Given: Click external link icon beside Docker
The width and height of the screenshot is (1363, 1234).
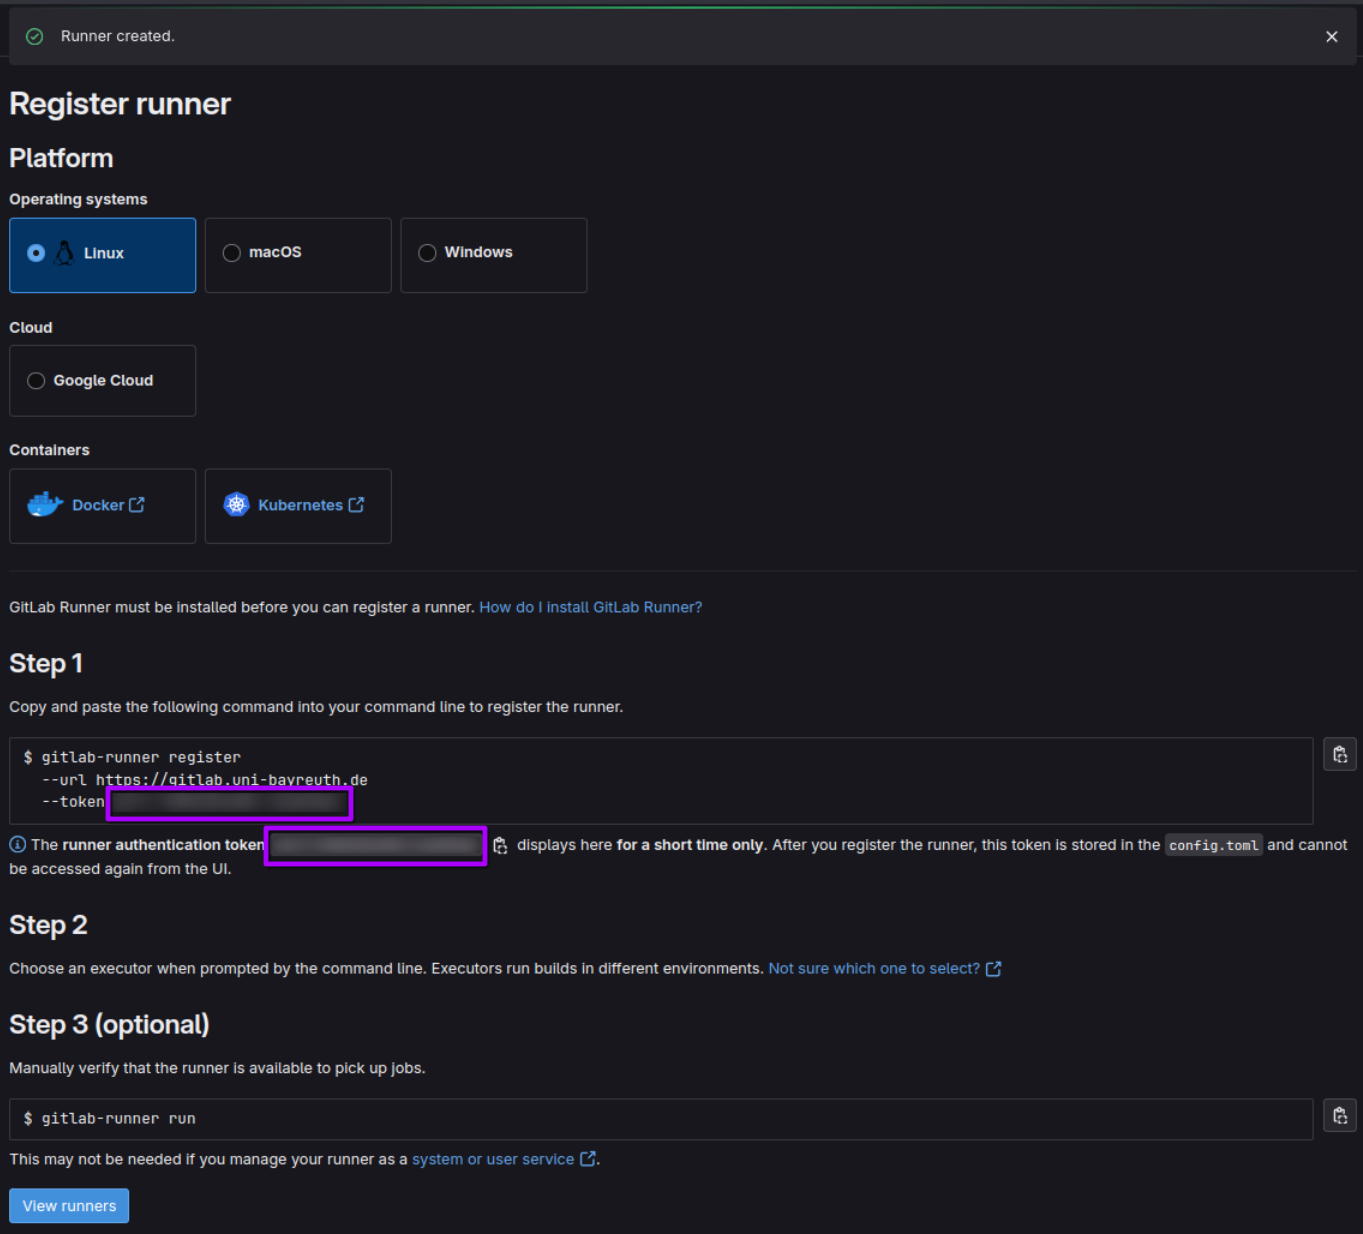Looking at the screenshot, I should [137, 505].
